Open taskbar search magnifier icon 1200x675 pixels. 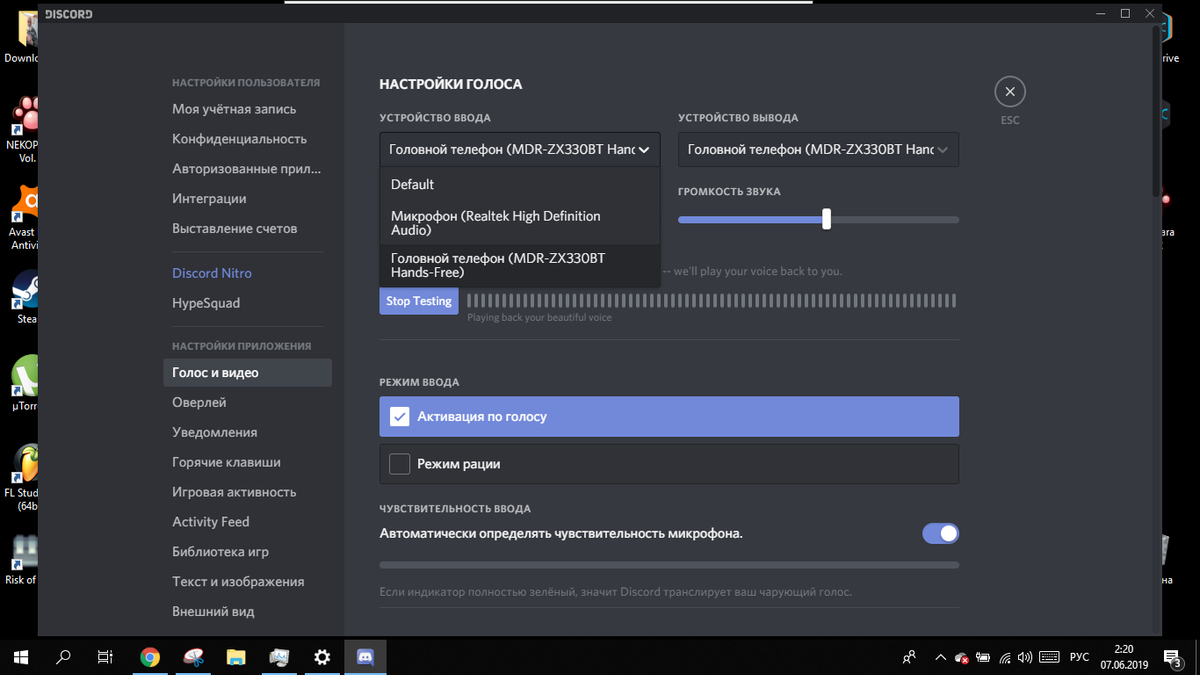64,657
